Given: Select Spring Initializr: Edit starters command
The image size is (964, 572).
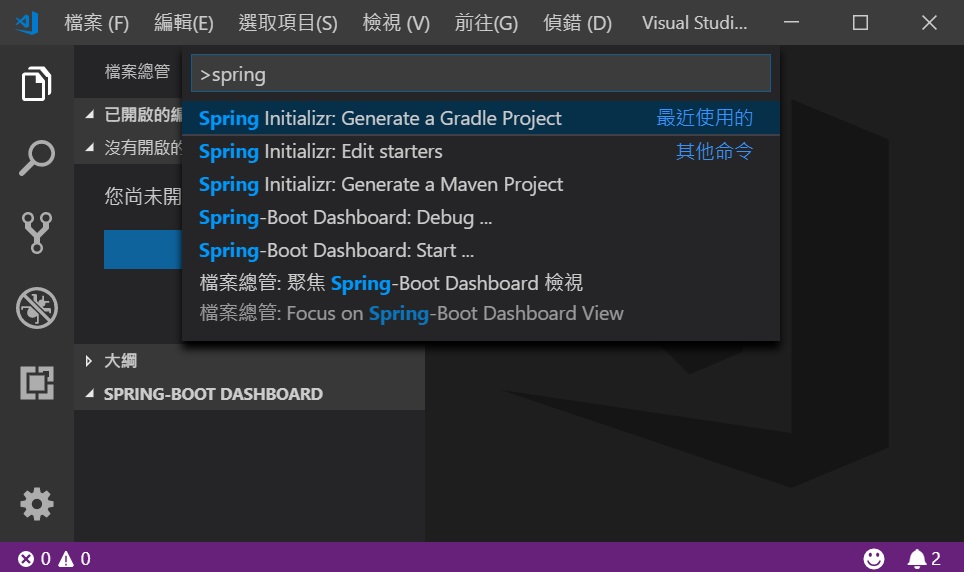Looking at the screenshot, I should (481, 151).
